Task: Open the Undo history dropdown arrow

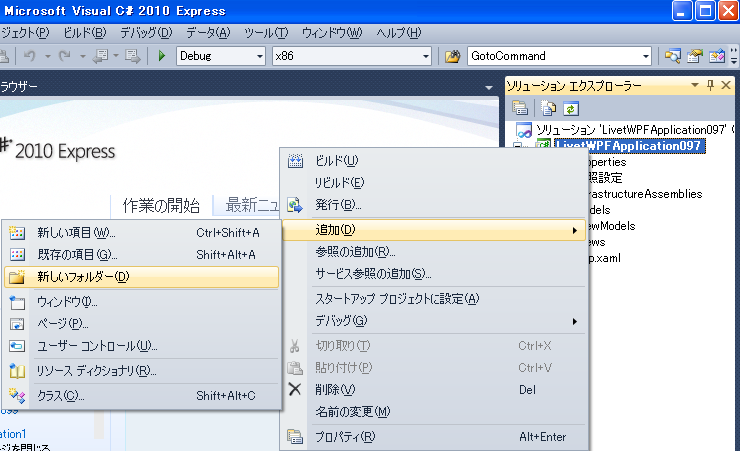Action: click(48, 57)
